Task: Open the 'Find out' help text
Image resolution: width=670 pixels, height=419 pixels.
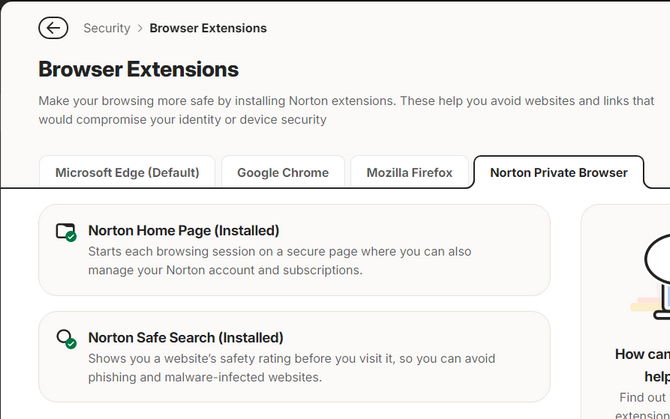Action: pos(643,406)
